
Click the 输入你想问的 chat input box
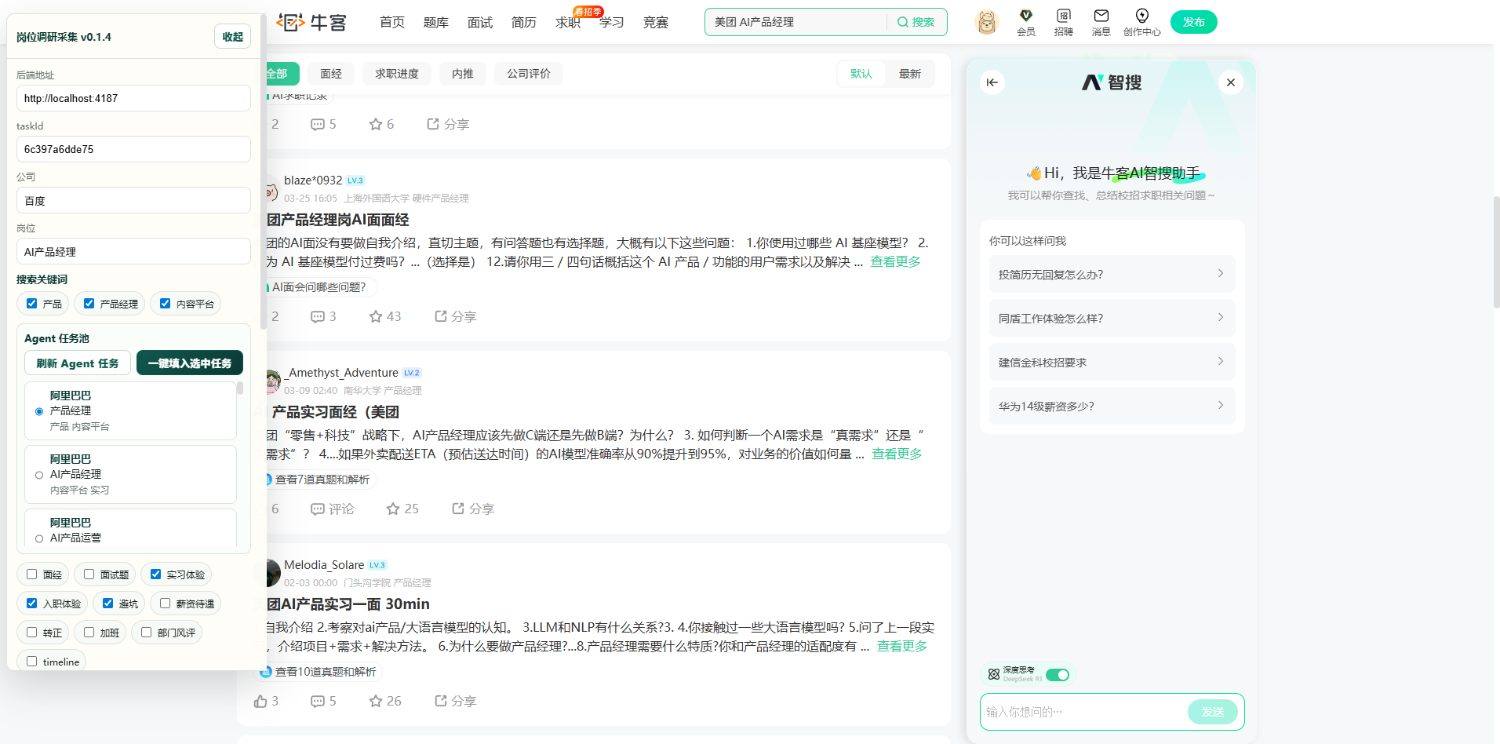pos(1083,712)
